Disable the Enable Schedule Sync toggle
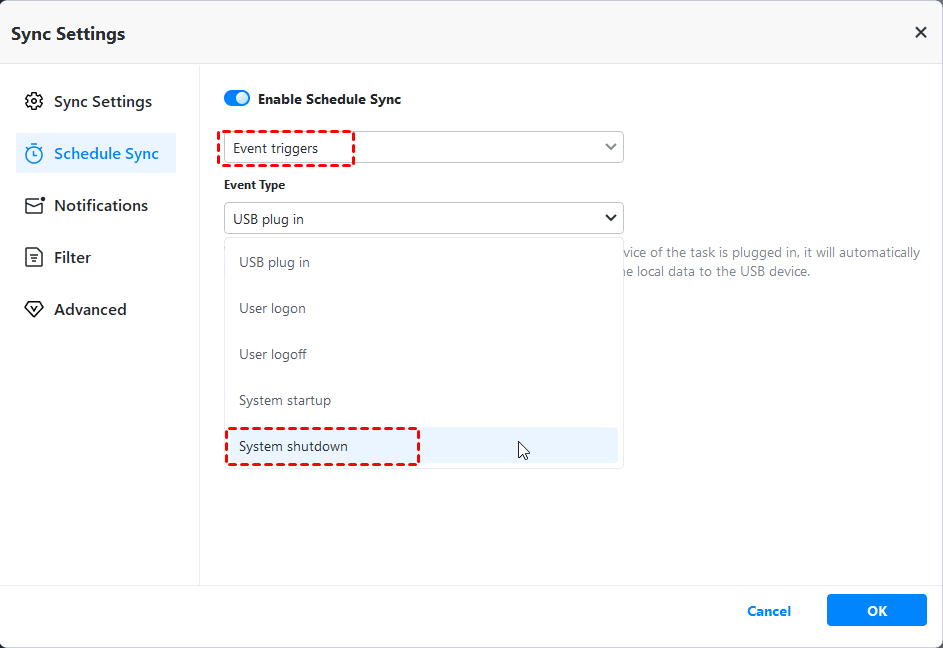 coord(237,99)
